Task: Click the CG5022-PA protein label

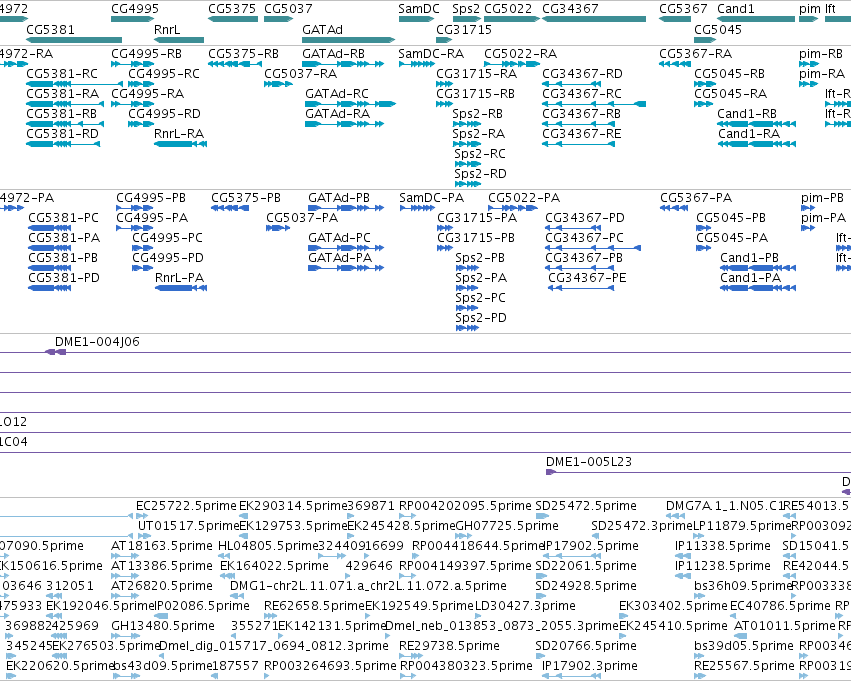Action: (524, 198)
